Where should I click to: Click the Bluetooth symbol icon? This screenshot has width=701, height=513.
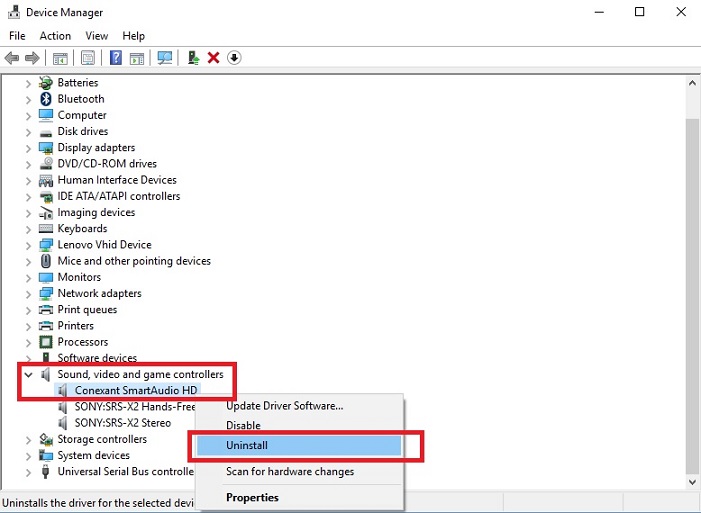pyautogui.click(x=46, y=99)
